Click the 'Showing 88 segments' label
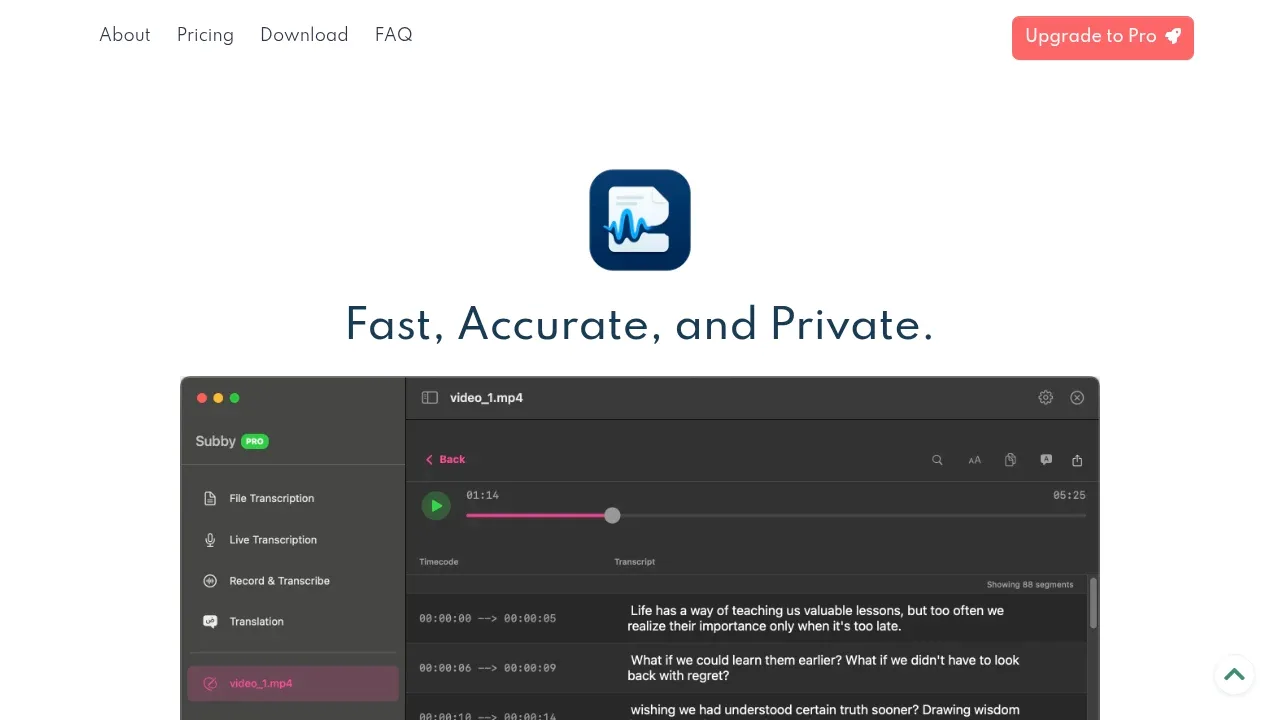The height and width of the screenshot is (720, 1280). (1030, 584)
